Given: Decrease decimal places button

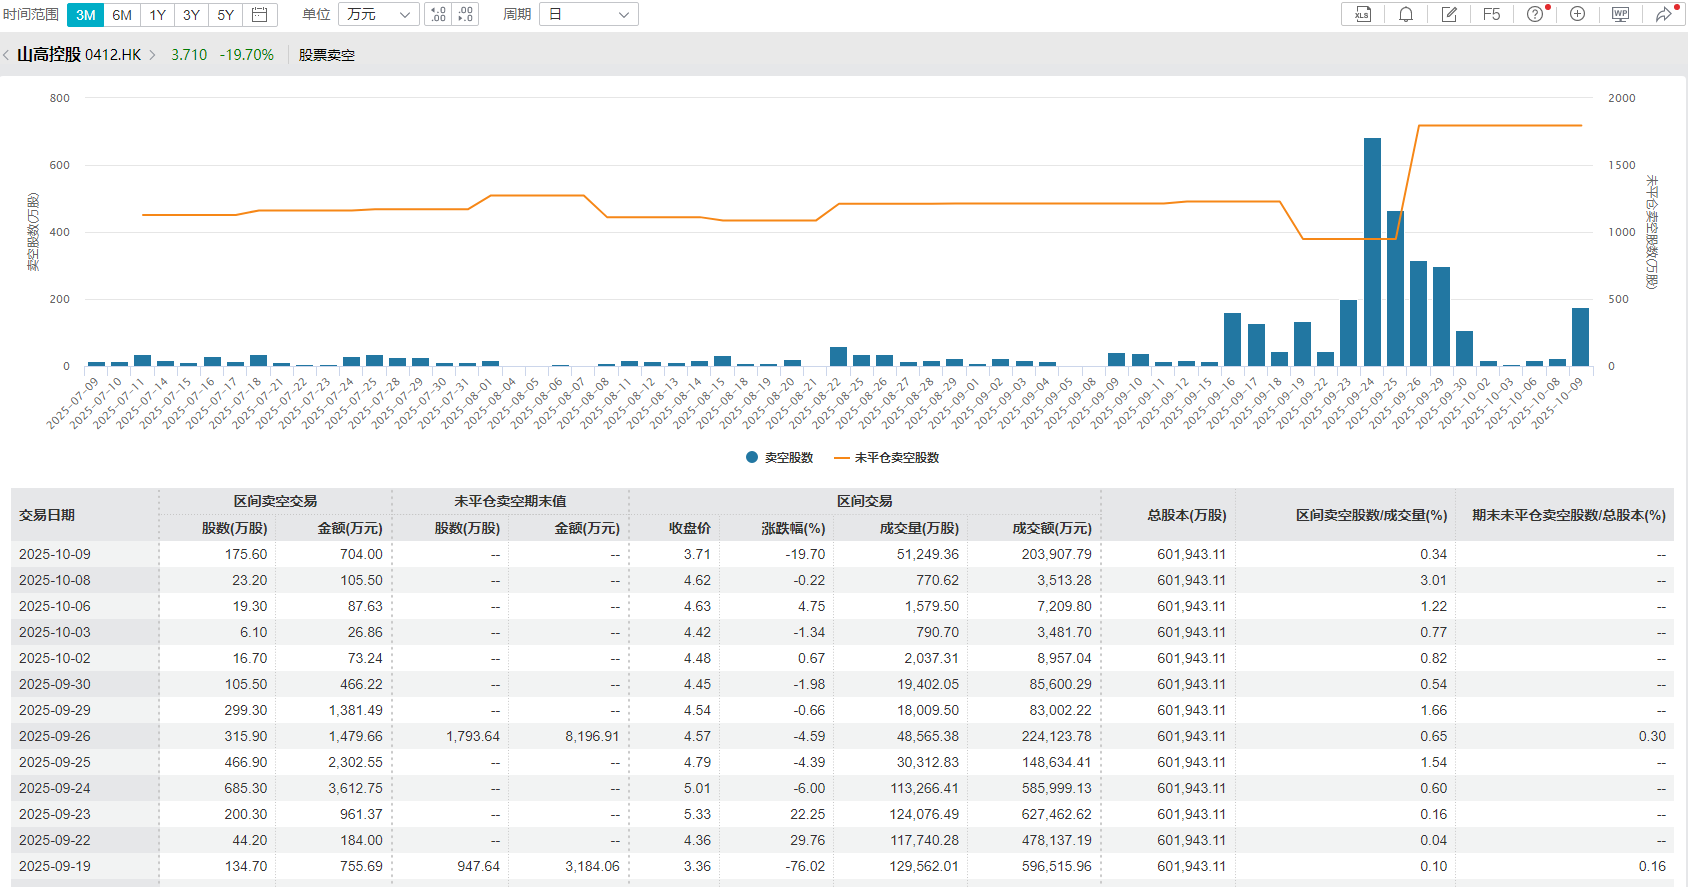Looking at the screenshot, I should pyautogui.click(x=465, y=14).
